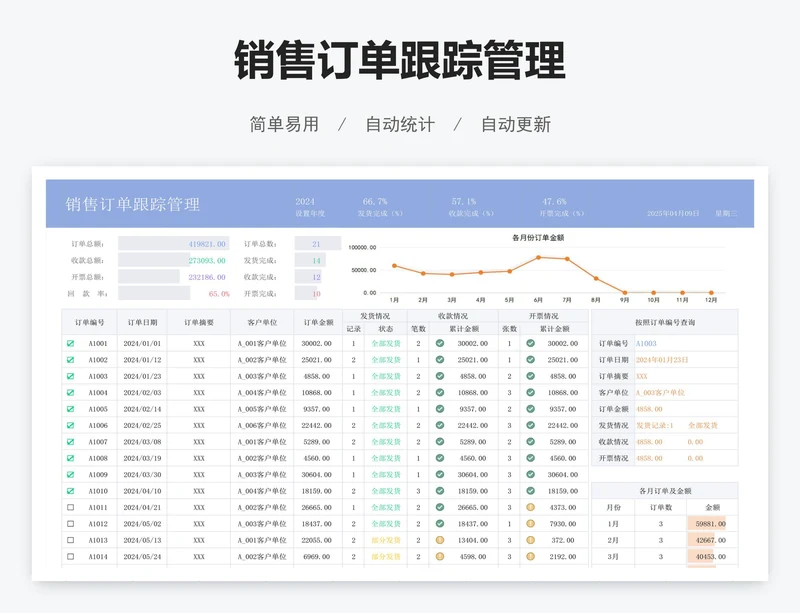Toggle the checked box next to A1007
800x613 pixels.
pyautogui.click(x=70, y=442)
